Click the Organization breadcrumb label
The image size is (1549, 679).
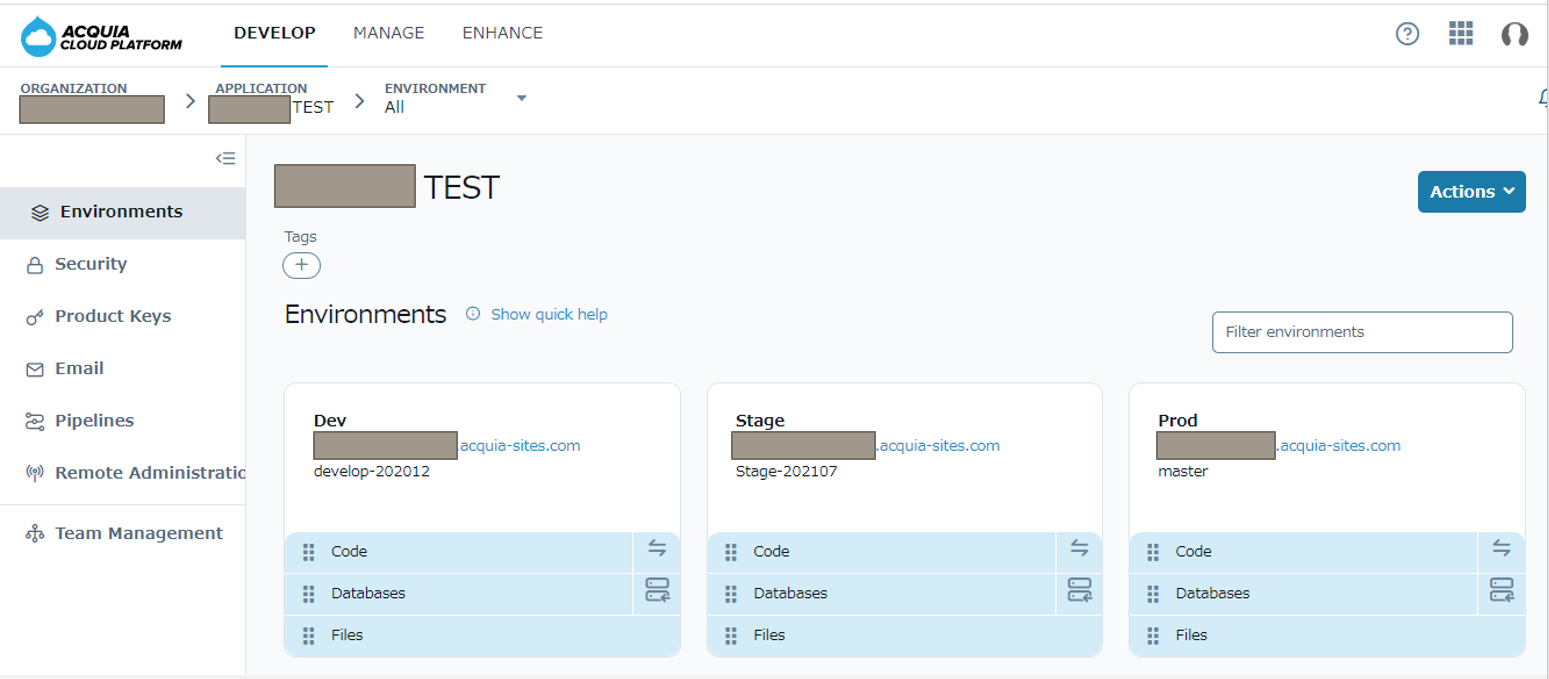(x=74, y=88)
